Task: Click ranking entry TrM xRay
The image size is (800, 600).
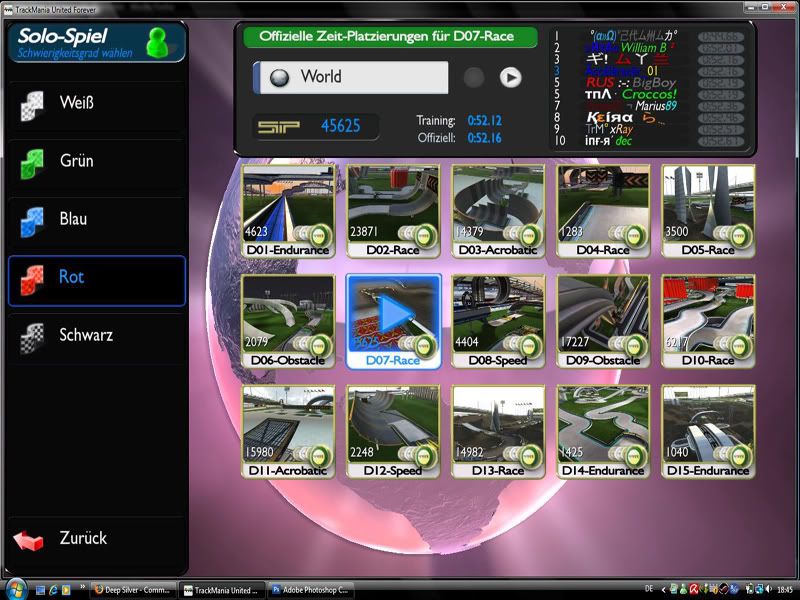Action: coord(609,130)
